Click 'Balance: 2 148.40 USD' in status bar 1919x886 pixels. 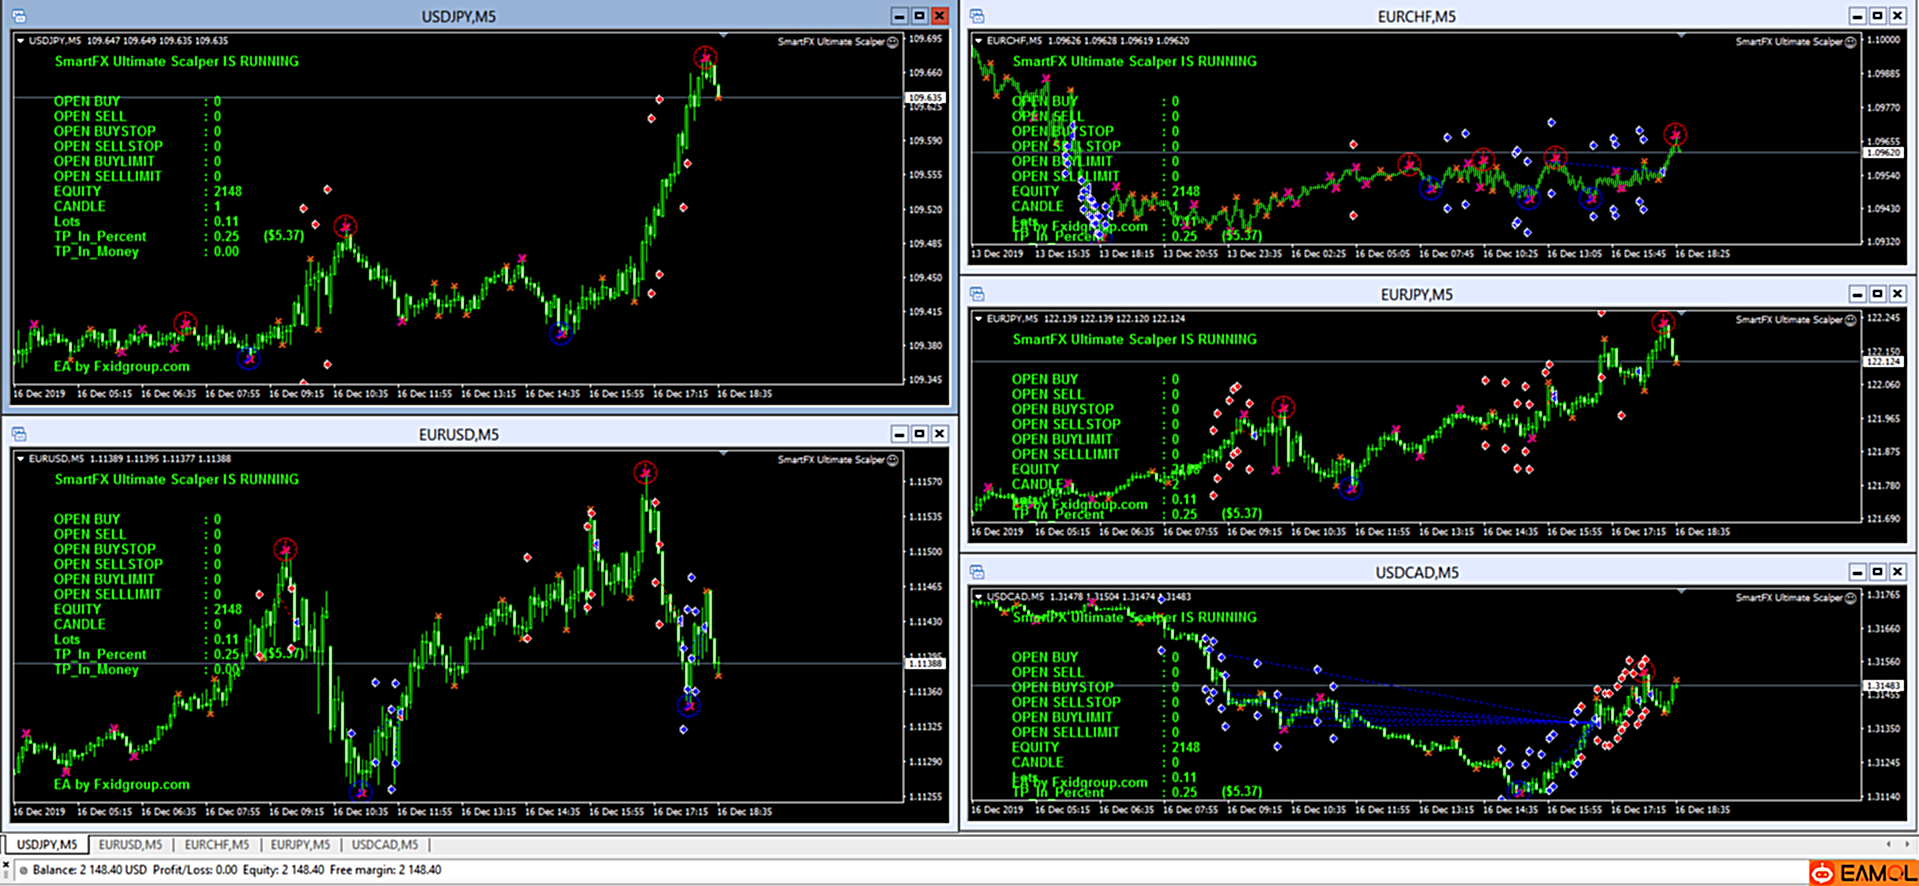click(x=90, y=870)
